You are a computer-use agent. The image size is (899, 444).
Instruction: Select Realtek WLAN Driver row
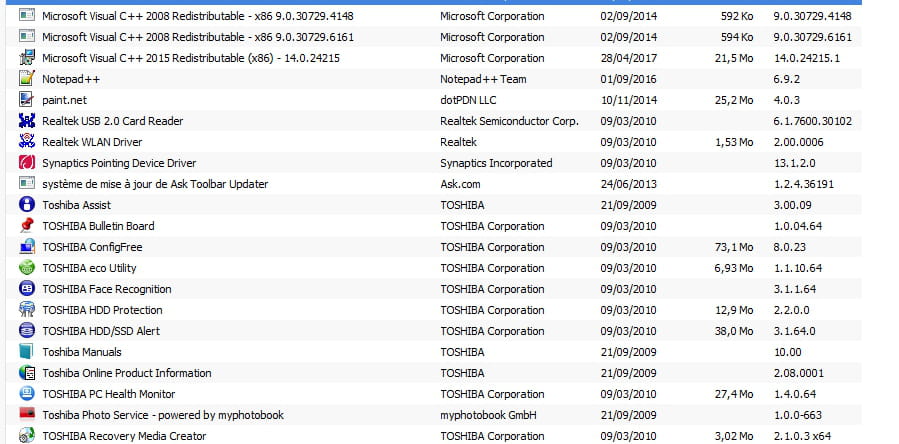click(x=433, y=142)
